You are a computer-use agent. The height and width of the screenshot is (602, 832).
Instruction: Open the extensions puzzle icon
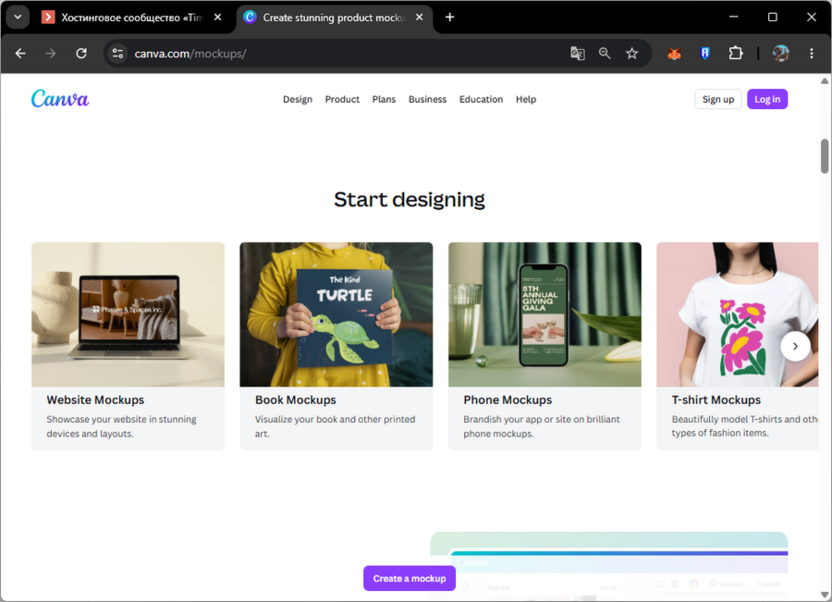click(735, 54)
